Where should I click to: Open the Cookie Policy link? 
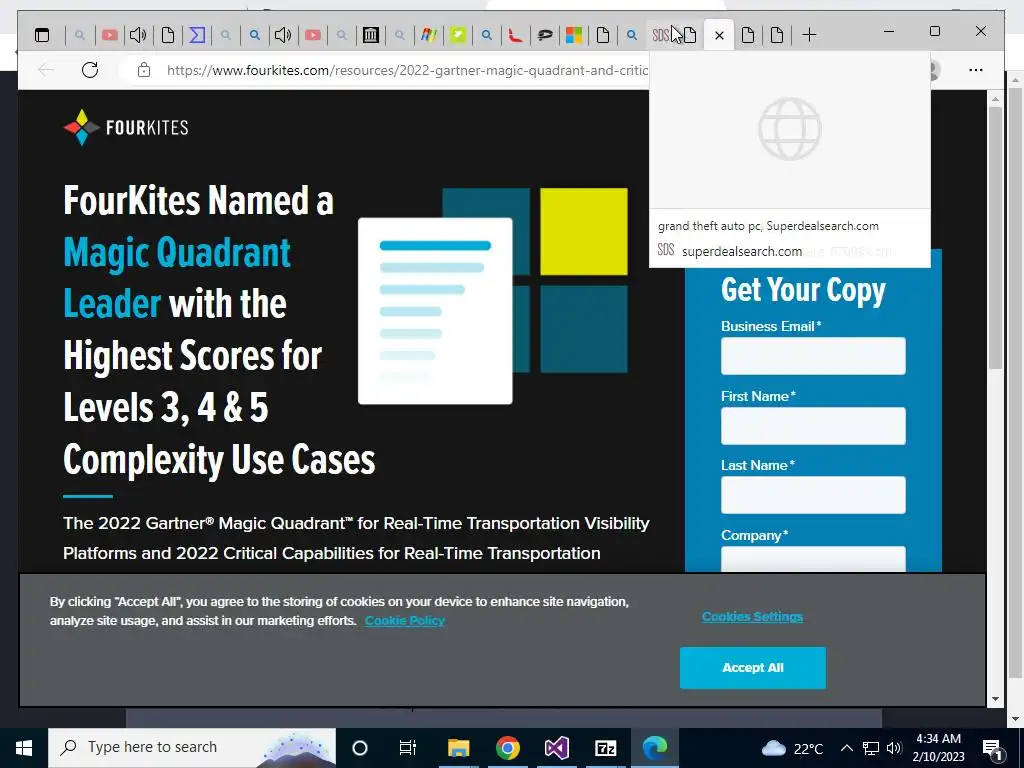click(405, 620)
